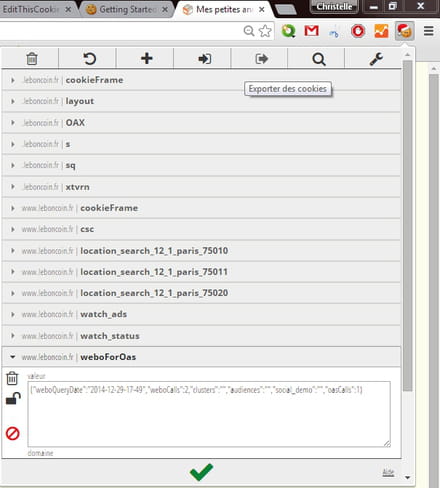This screenshot has height=488, width=440.
Task: Search cookies with magnifier toolbar icon
Action: (319, 59)
